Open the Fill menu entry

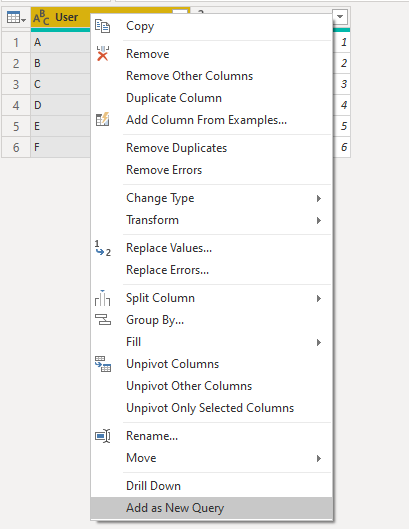211,342
